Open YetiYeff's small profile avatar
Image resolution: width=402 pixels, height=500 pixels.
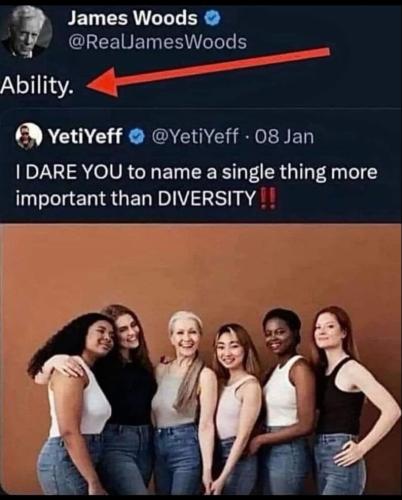(x=29, y=136)
